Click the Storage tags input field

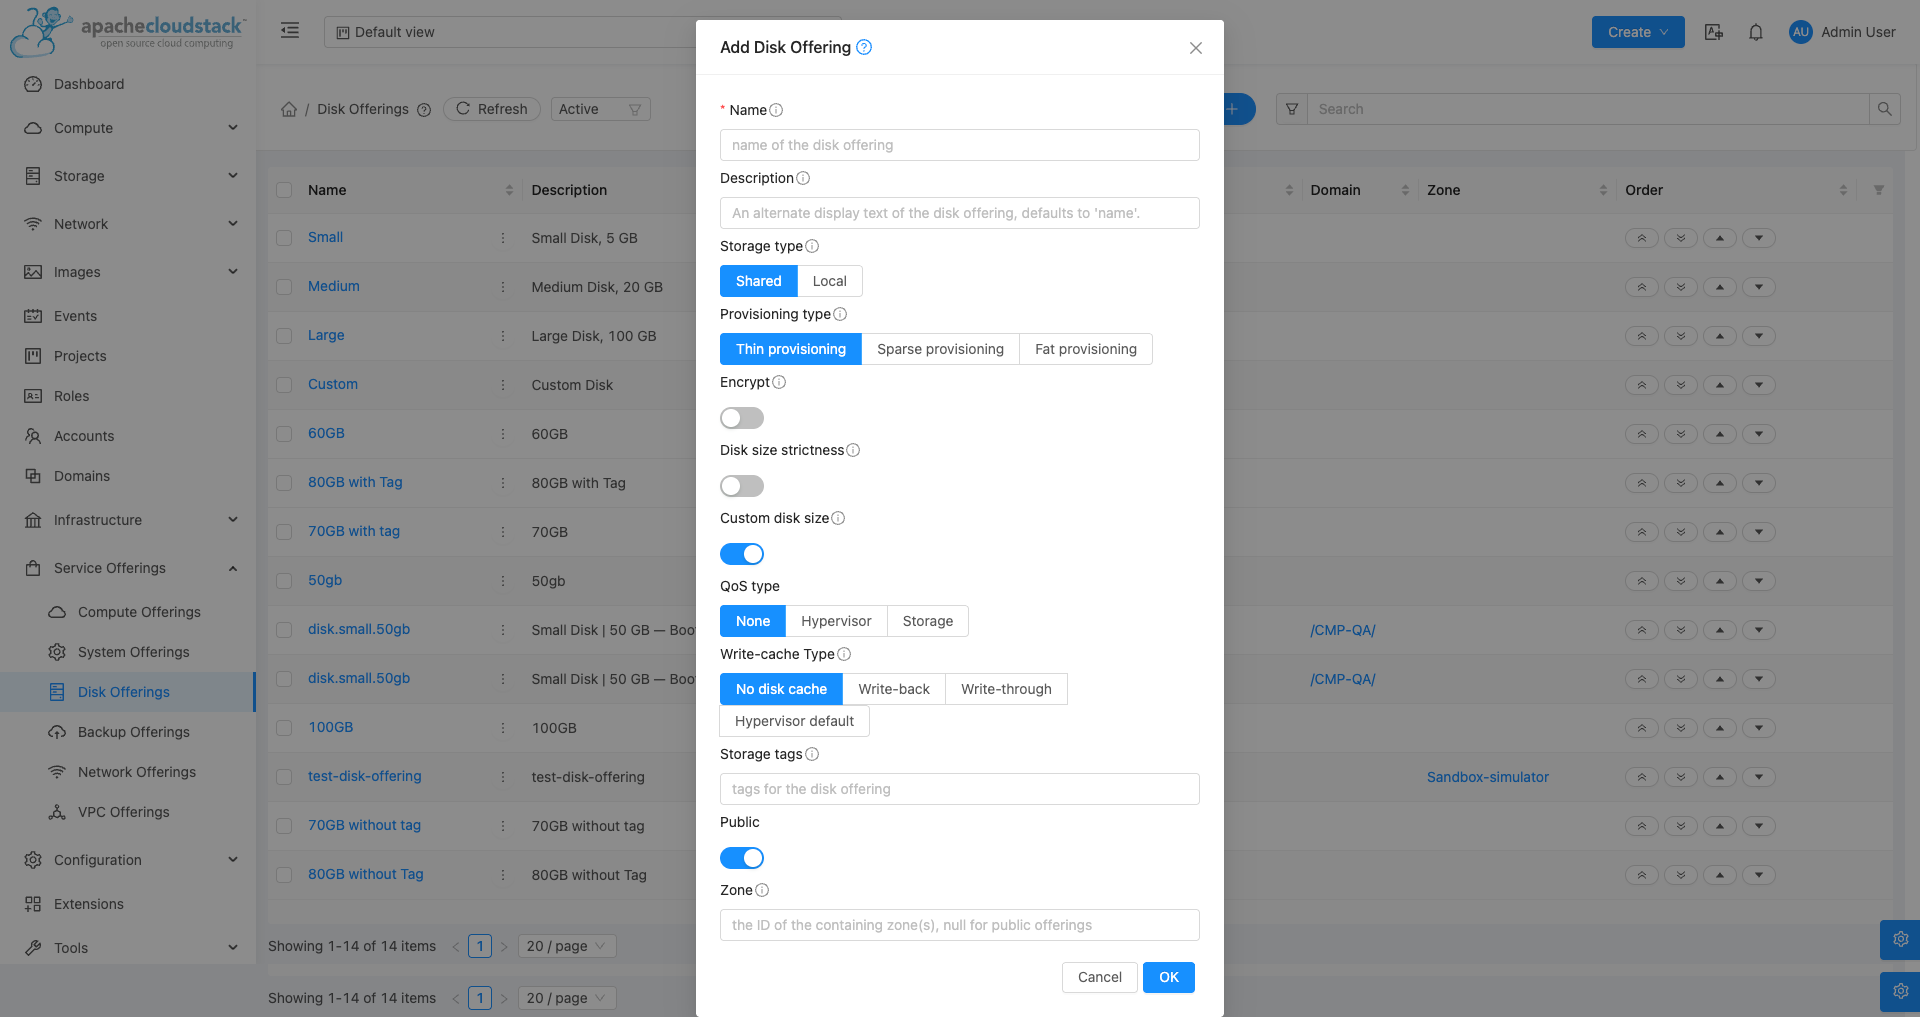point(960,789)
